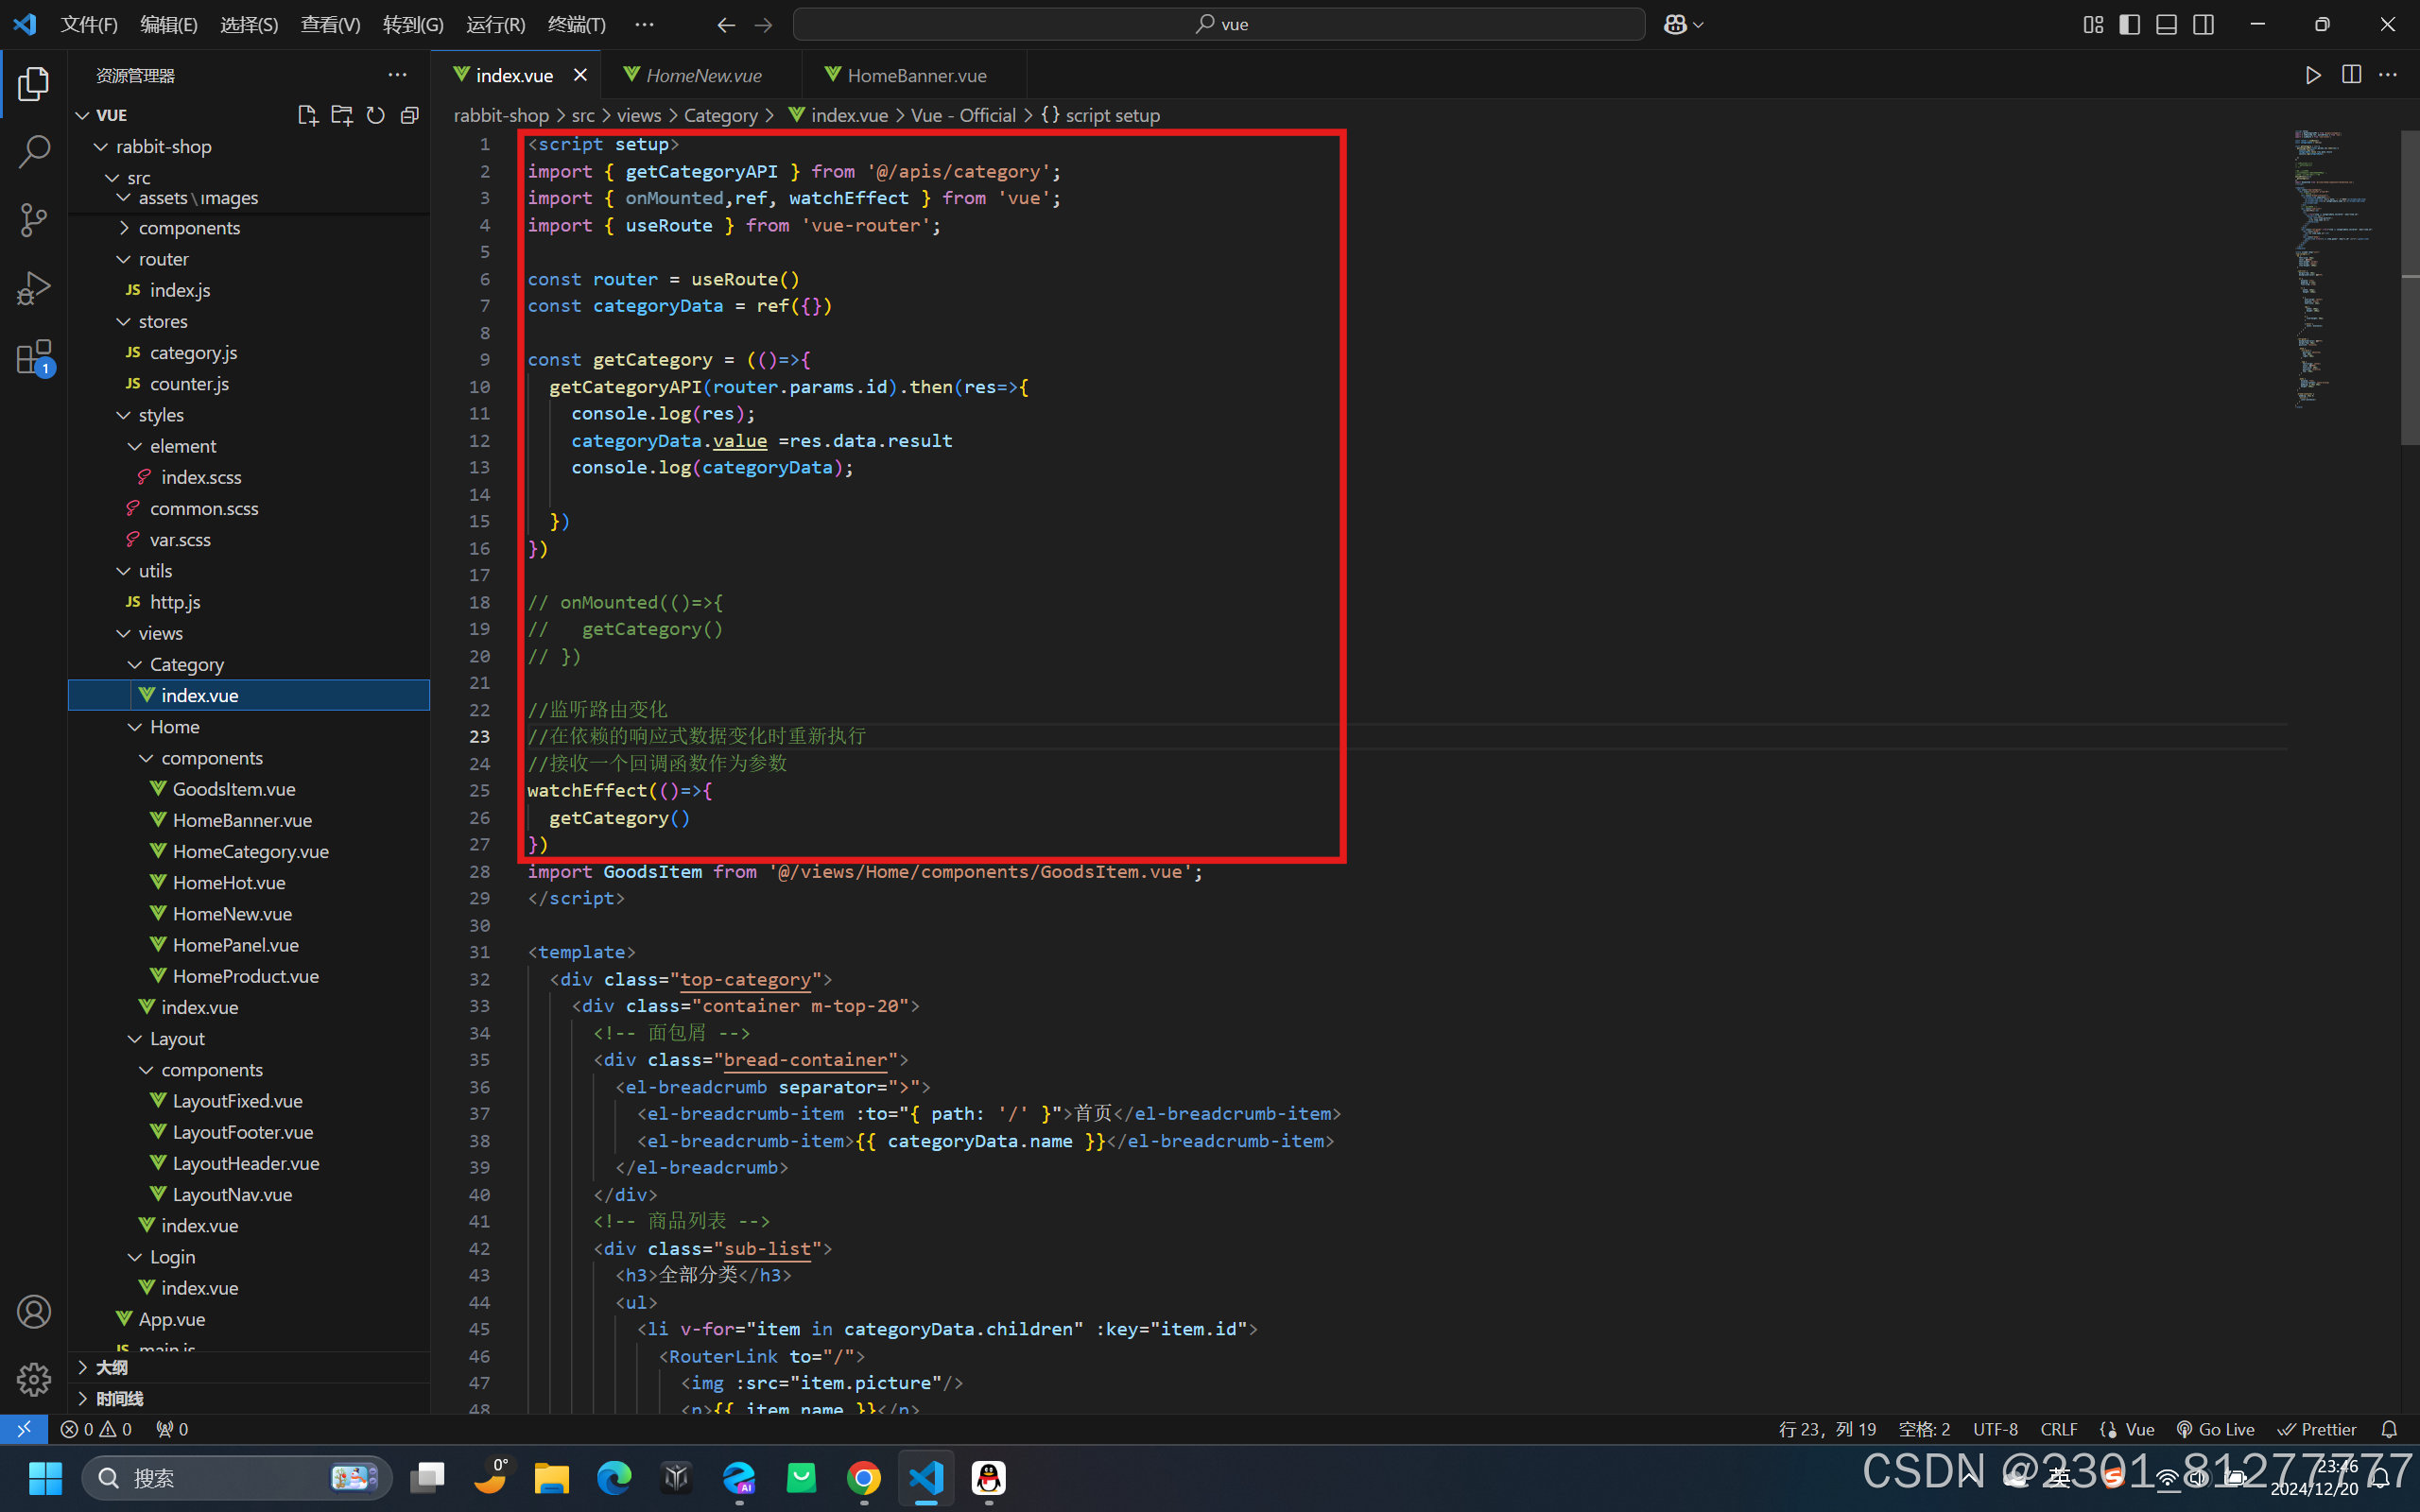This screenshot has width=2420, height=1512.
Task: Open the Manage gear icon
Action: point(34,1379)
